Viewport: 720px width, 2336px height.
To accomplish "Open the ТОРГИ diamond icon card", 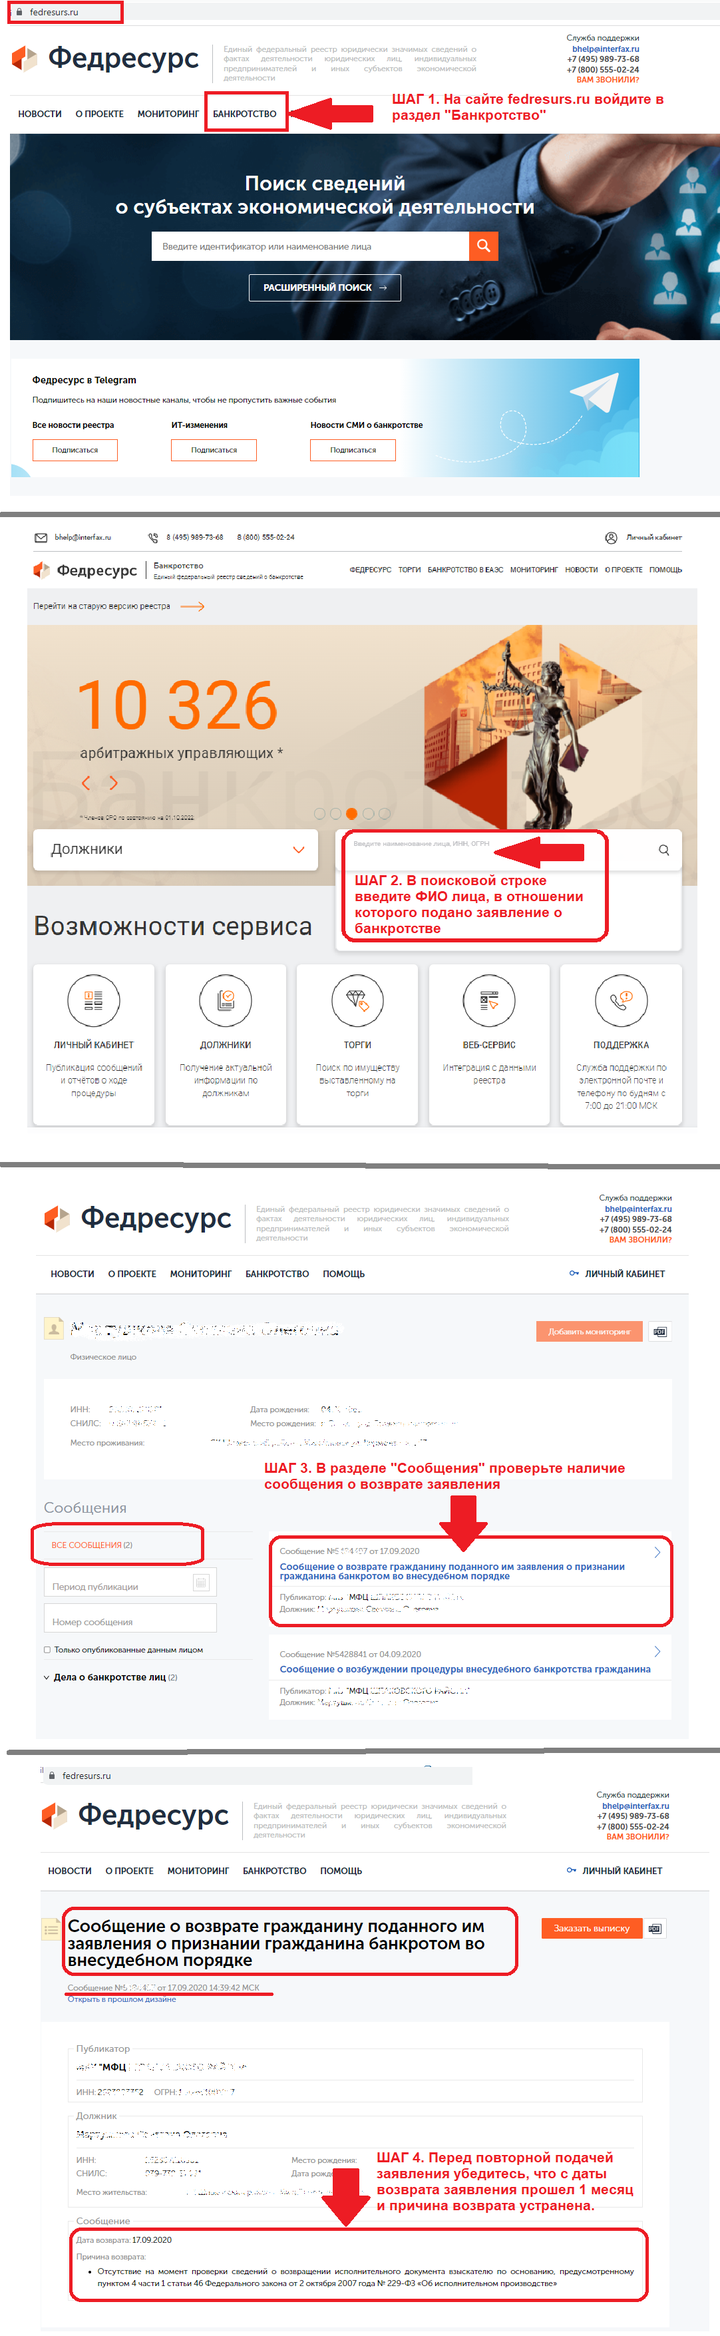I will click(357, 1045).
